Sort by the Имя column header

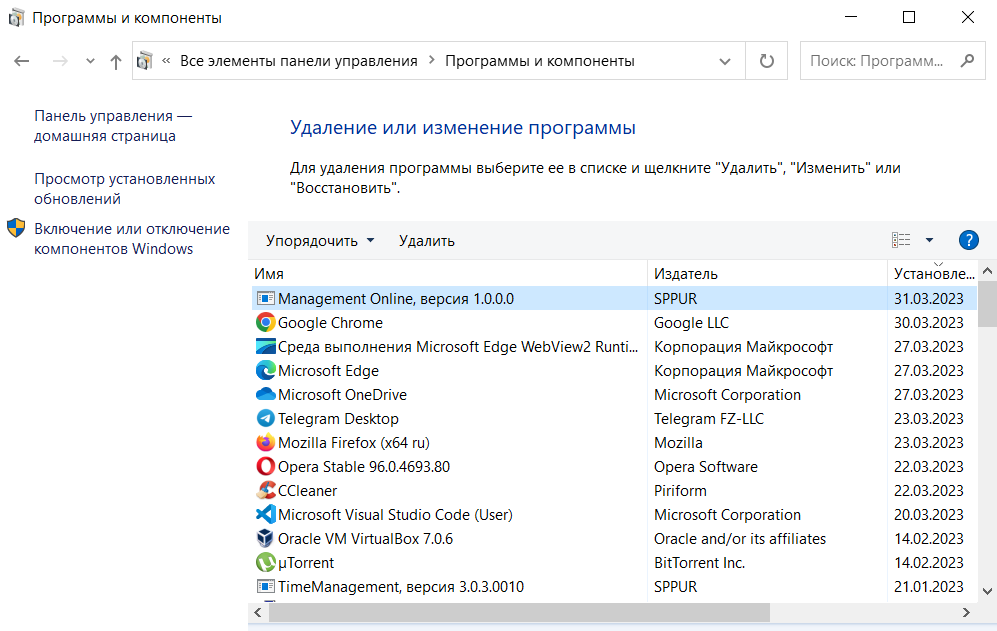pos(448,274)
